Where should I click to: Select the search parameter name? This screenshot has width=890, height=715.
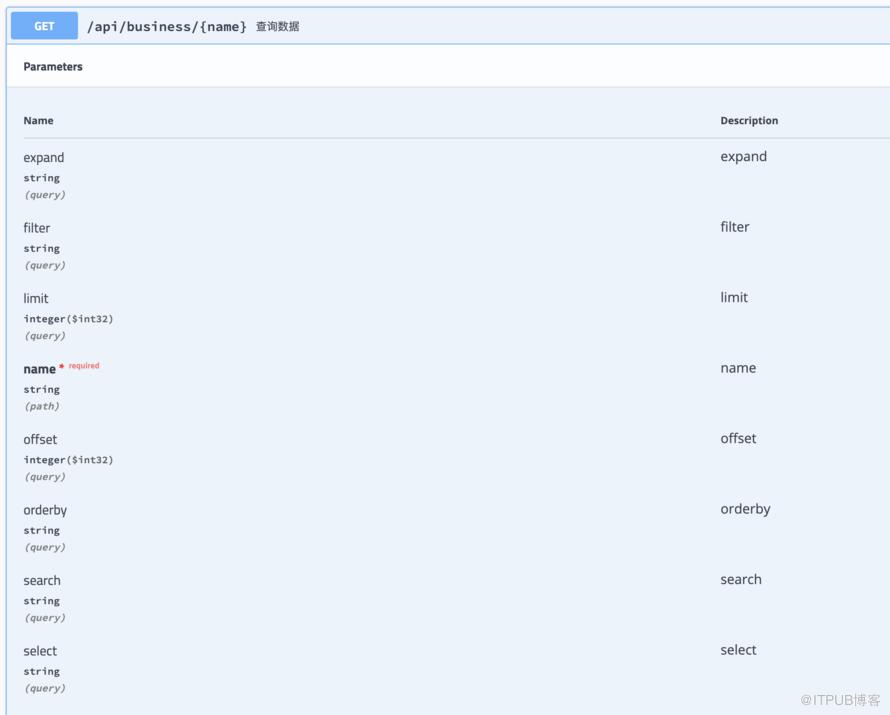click(42, 581)
